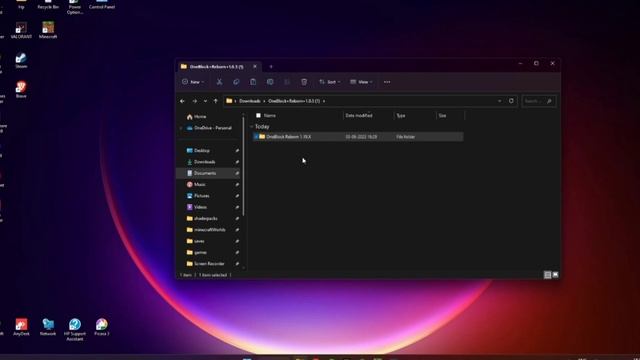Click the Copy icon in File Explorer toolbar
The width and height of the screenshot is (640, 360).
pos(236,82)
